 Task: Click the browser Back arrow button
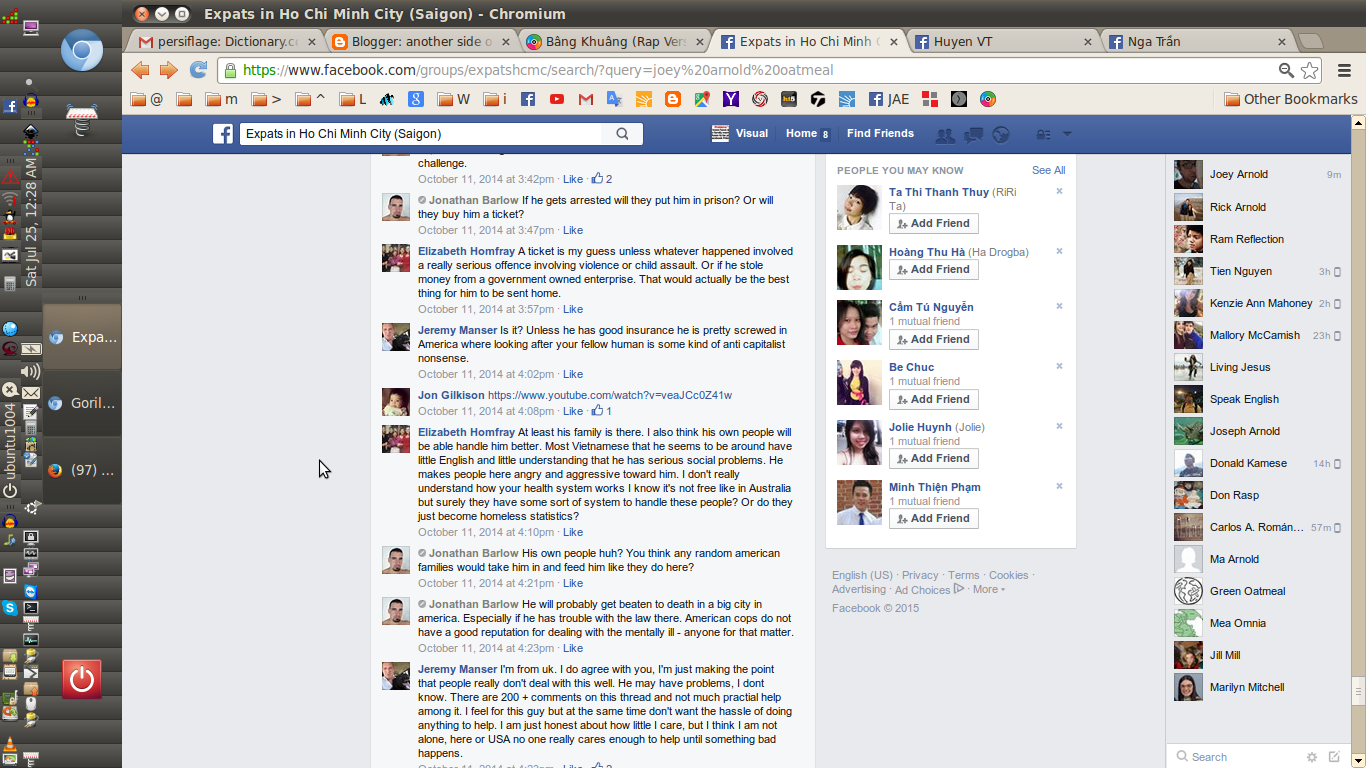(140, 70)
